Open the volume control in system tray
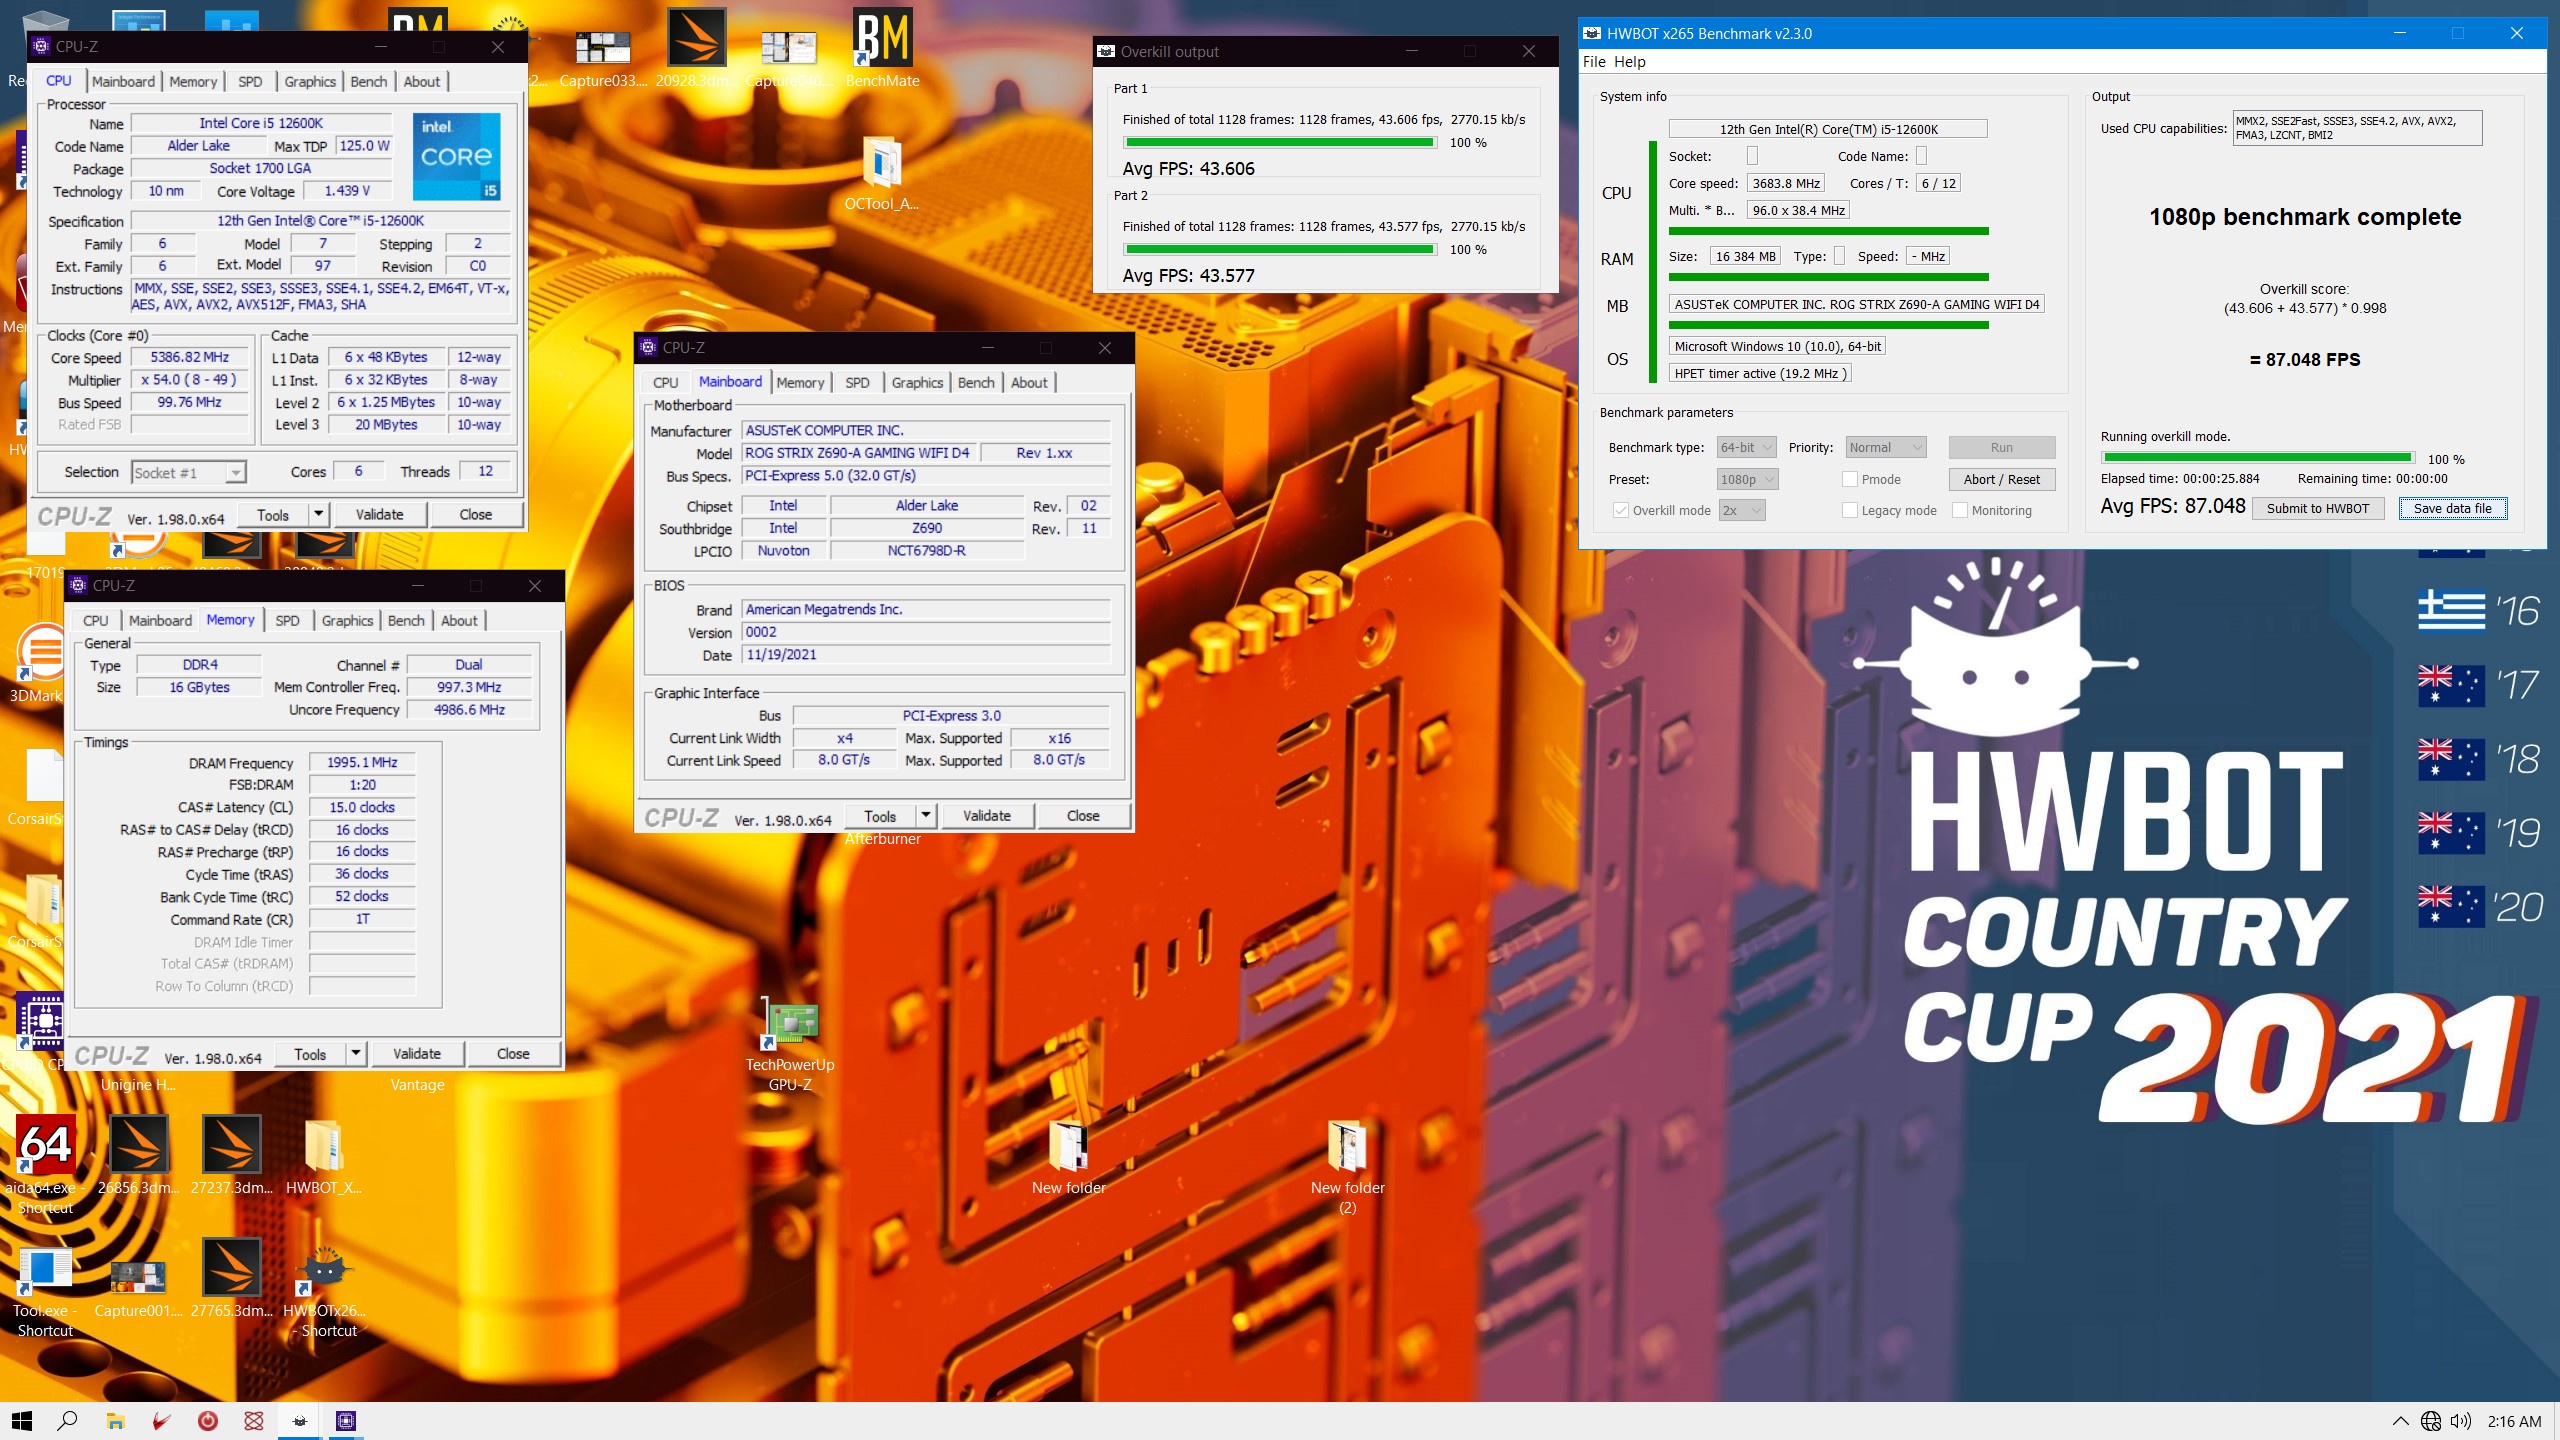 pyautogui.click(x=2461, y=1421)
